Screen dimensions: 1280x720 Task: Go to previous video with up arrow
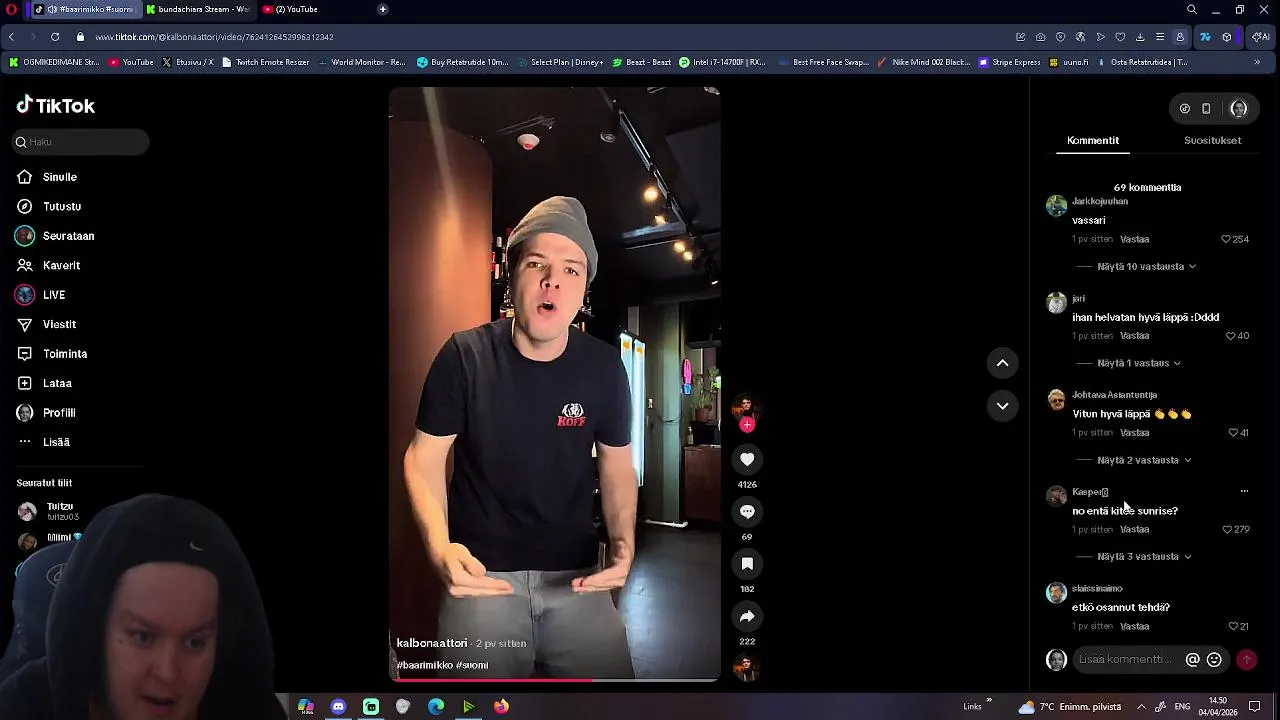point(1002,363)
